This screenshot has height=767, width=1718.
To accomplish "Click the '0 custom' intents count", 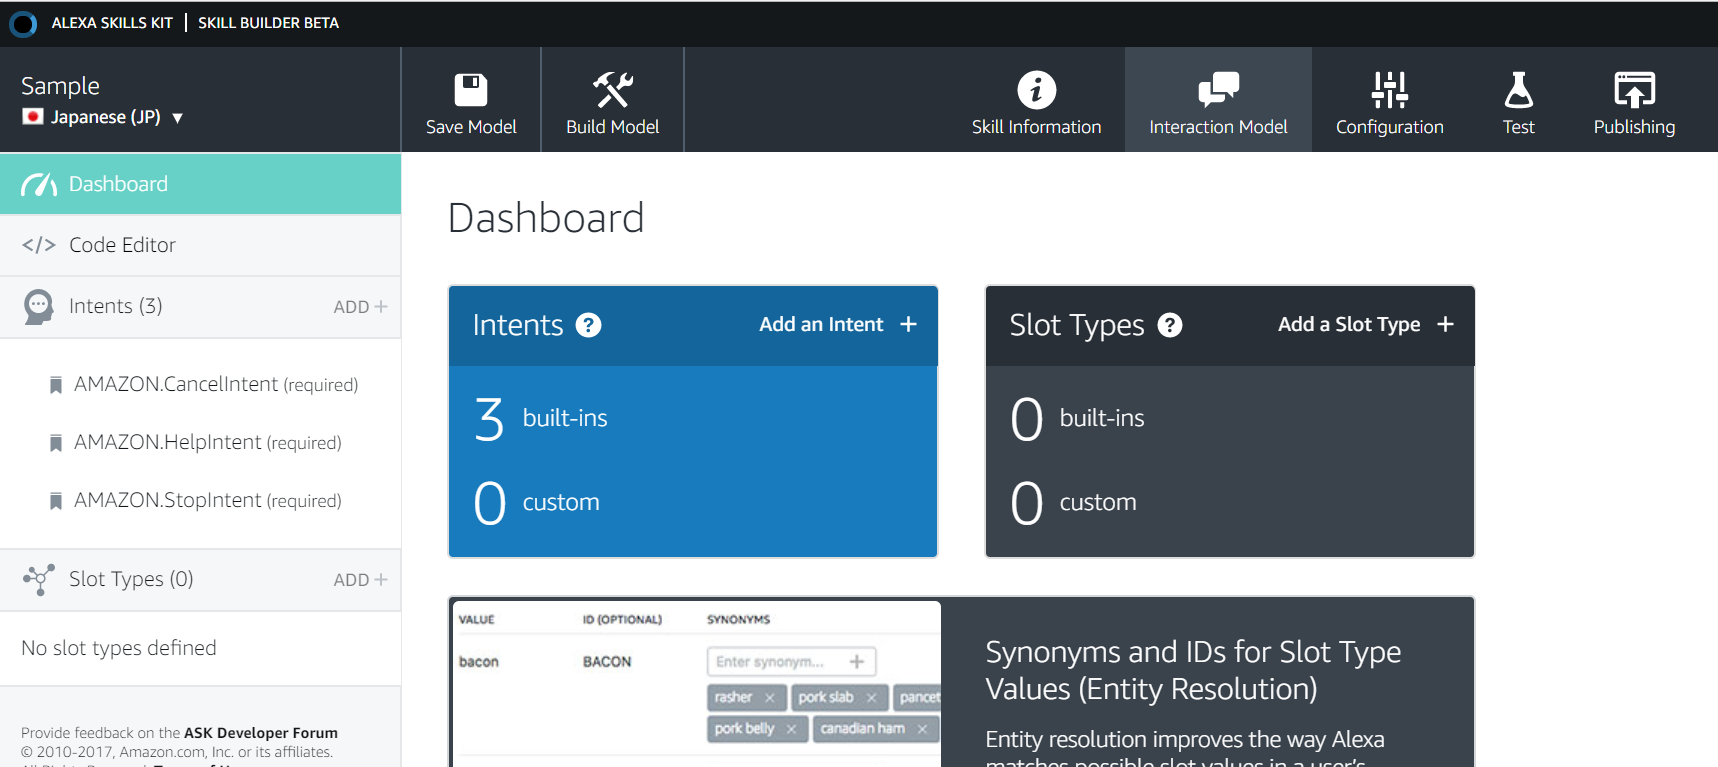I will pyautogui.click(x=537, y=502).
